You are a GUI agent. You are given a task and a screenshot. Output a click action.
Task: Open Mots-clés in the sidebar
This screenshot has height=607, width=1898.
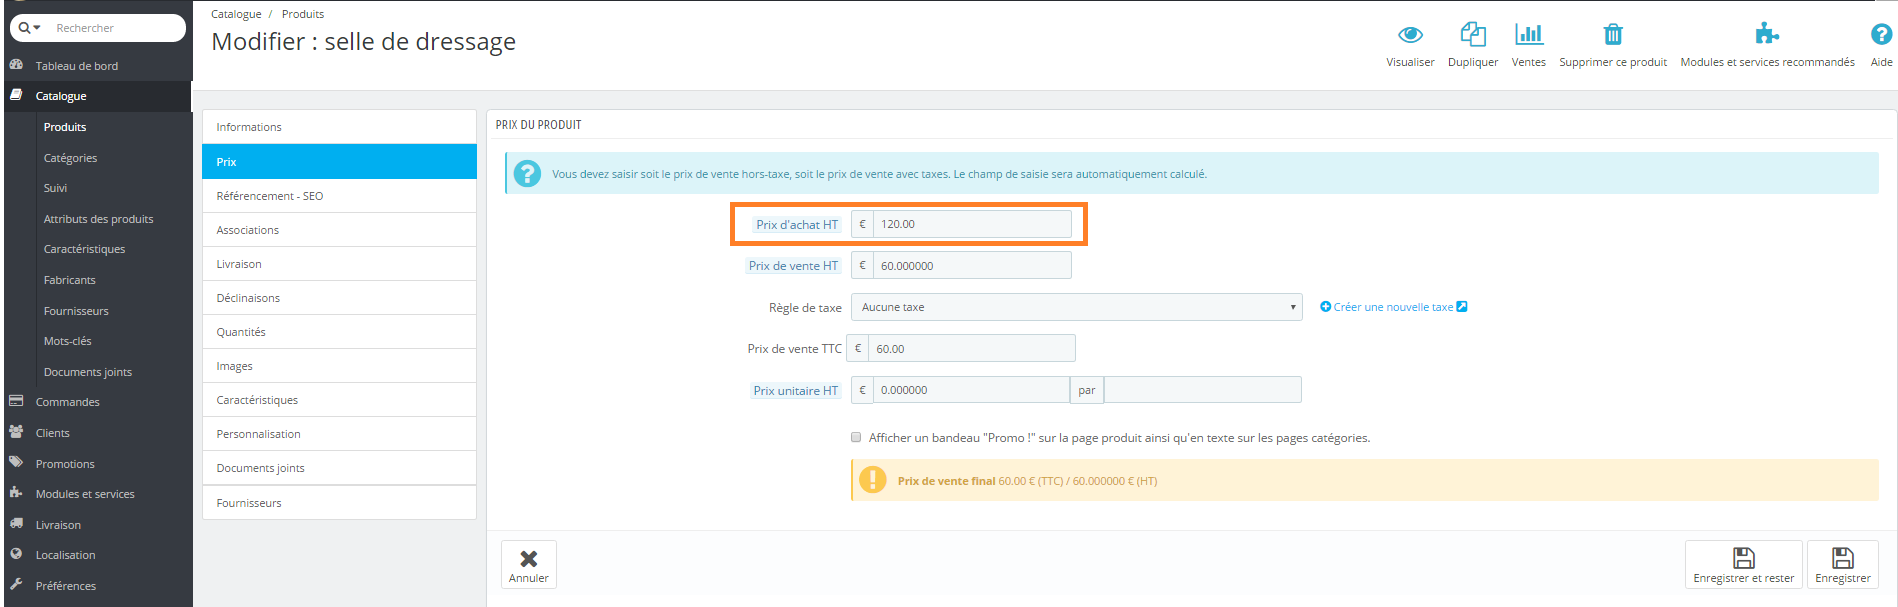click(x=67, y=341)
